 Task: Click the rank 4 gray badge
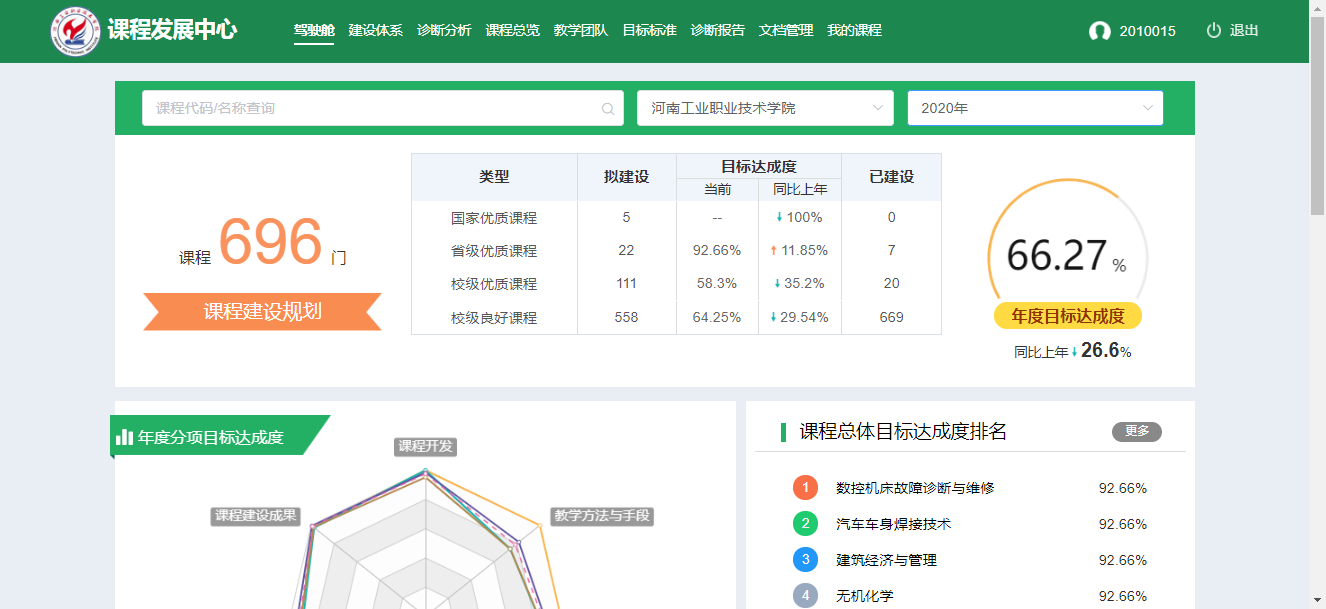click(x=806, y=596)
